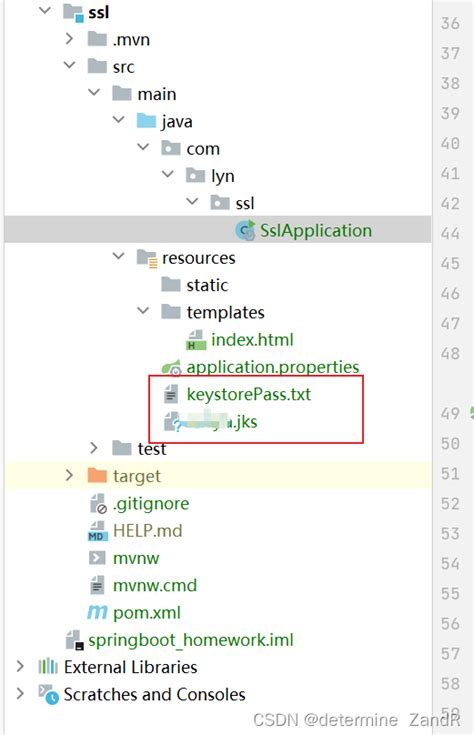Click the .gitignore file icon
Screen dimensions: 474x735
98,504
